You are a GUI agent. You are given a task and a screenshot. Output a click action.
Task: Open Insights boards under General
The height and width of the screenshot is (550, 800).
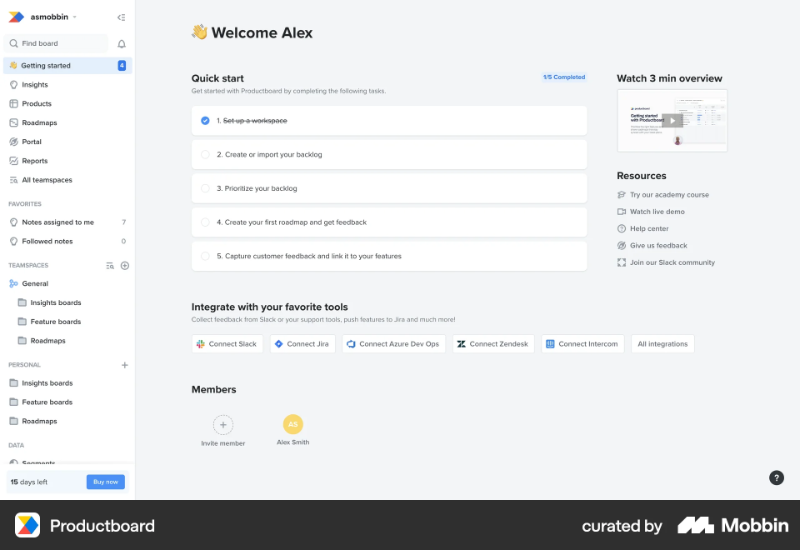[56, 303]
